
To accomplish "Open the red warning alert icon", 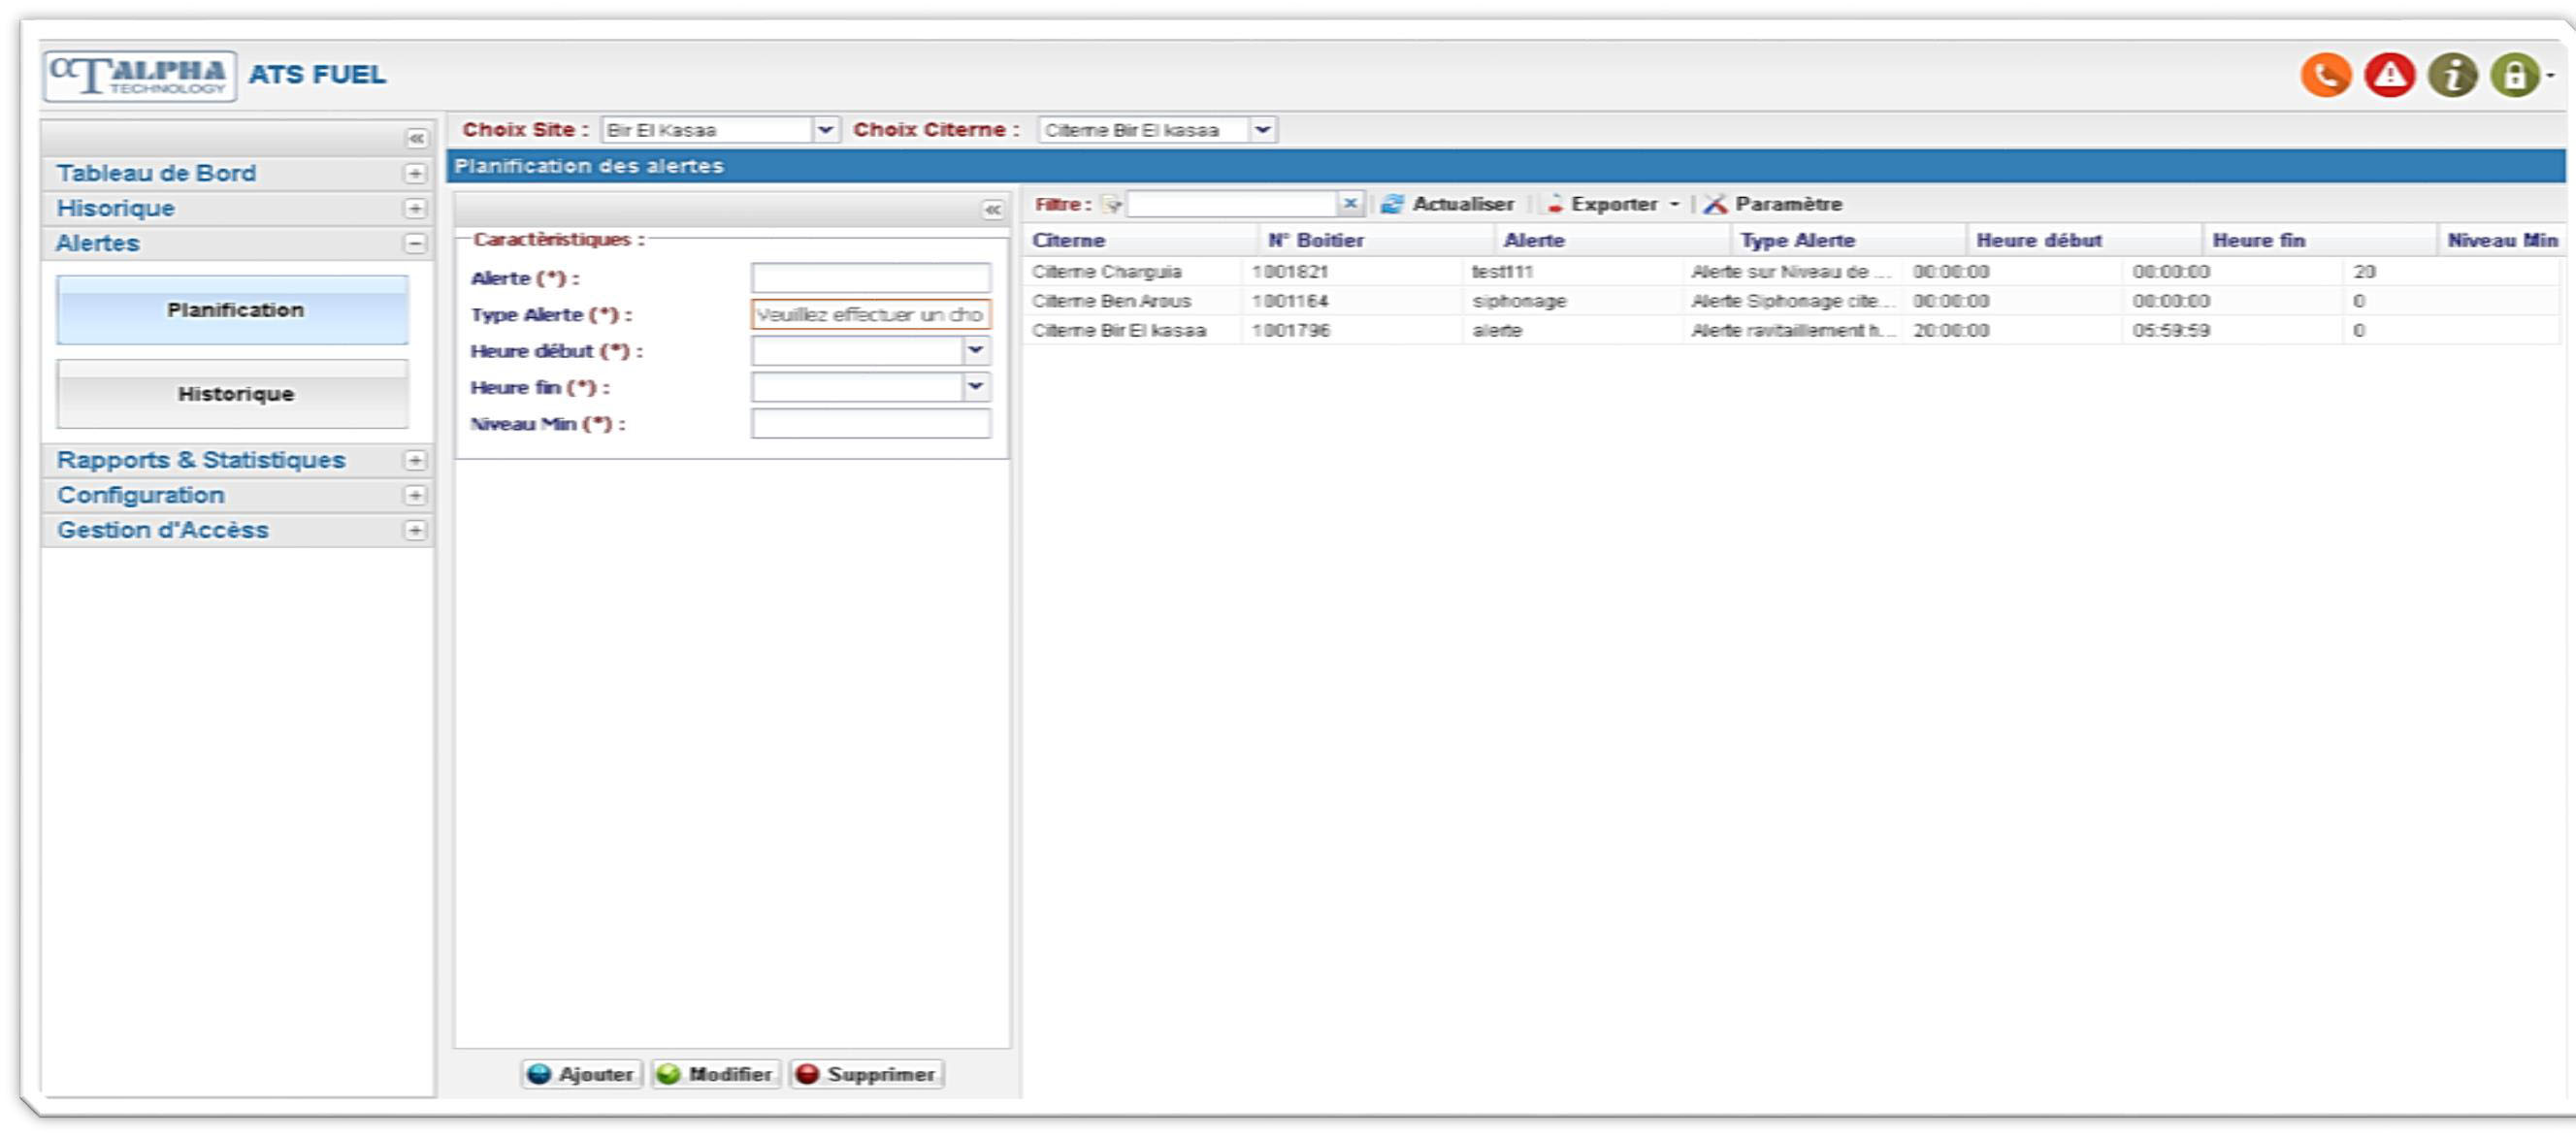I will click(x=2389, y=75).
